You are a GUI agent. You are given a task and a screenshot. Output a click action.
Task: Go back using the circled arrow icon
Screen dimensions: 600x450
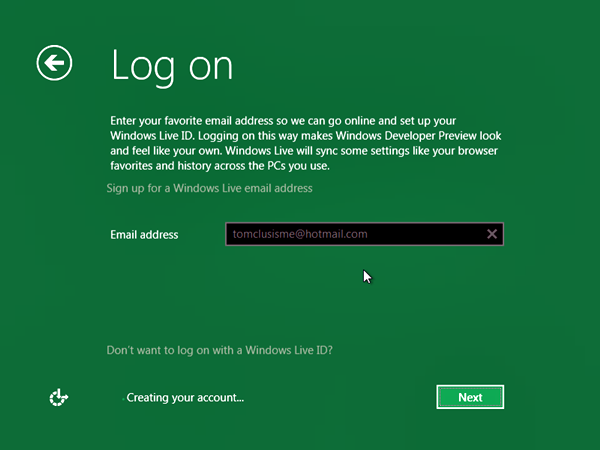click(54, 63)
